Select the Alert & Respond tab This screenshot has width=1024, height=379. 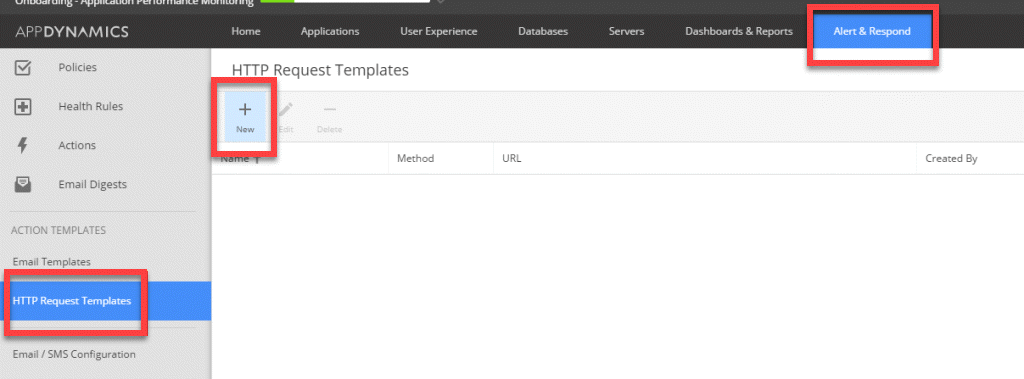tap(872, 31)
